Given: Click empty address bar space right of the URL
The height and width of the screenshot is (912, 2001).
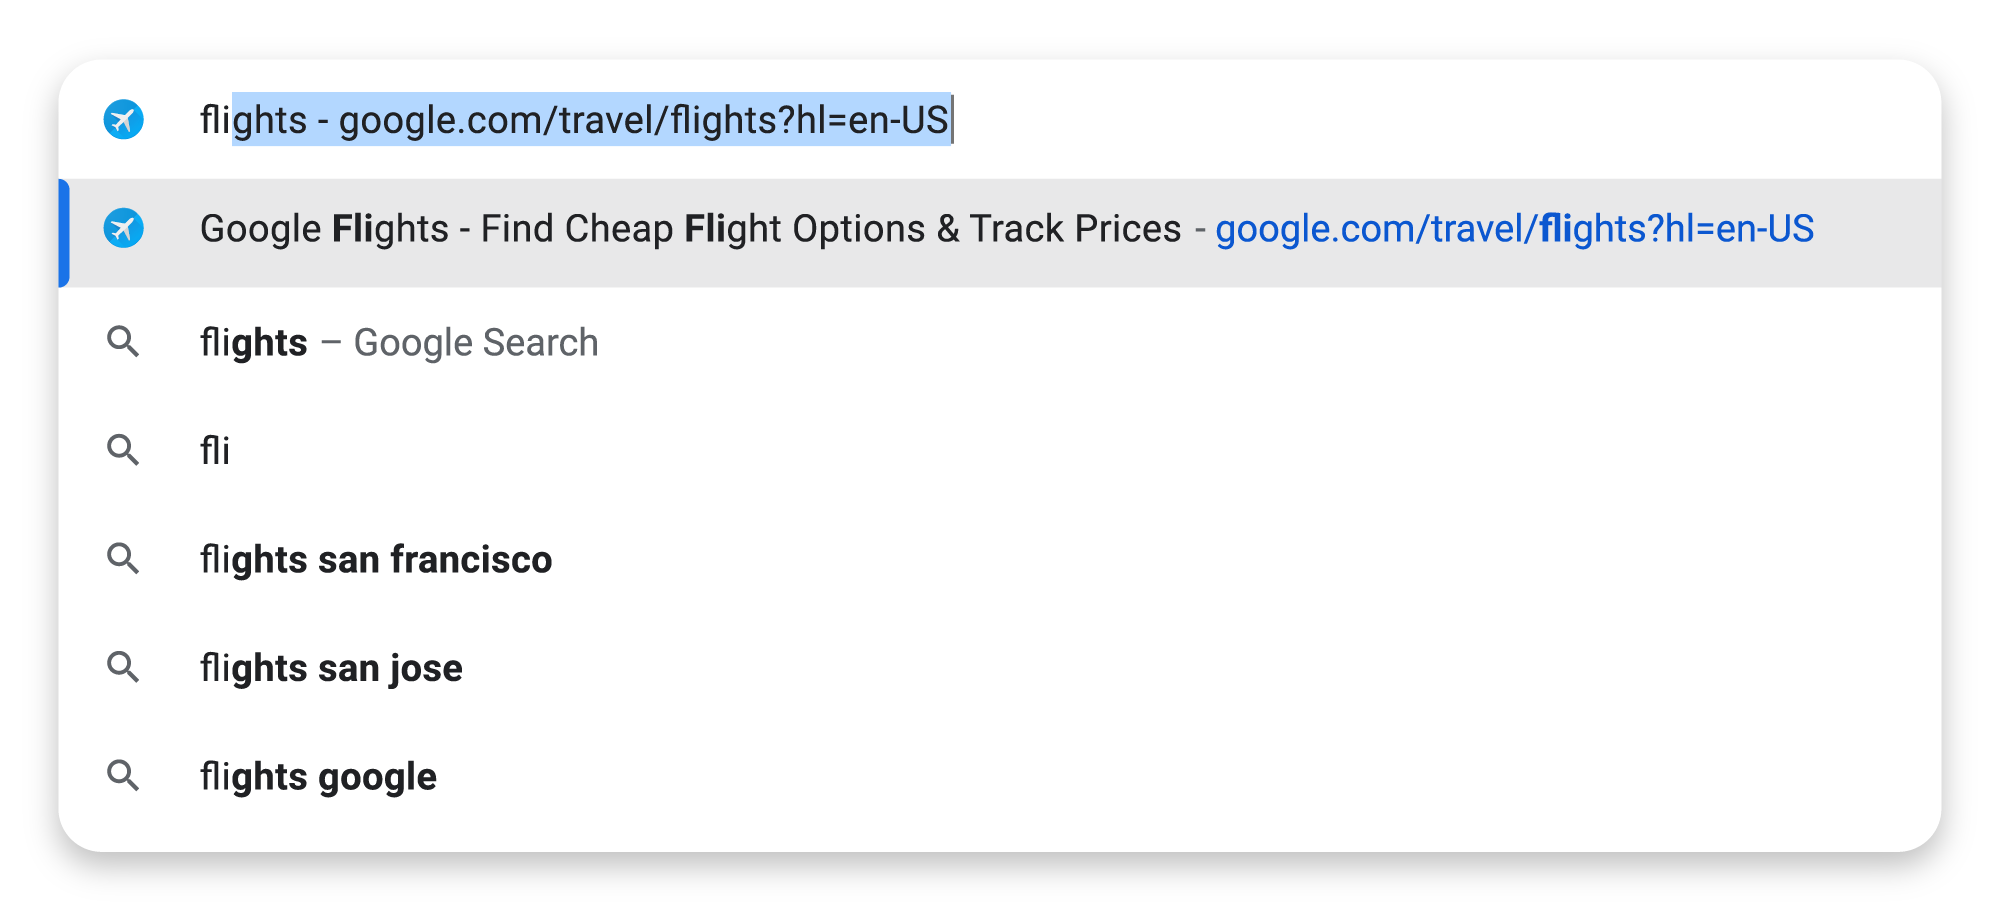Looking at the screenshot, I should pos(1400,120).
